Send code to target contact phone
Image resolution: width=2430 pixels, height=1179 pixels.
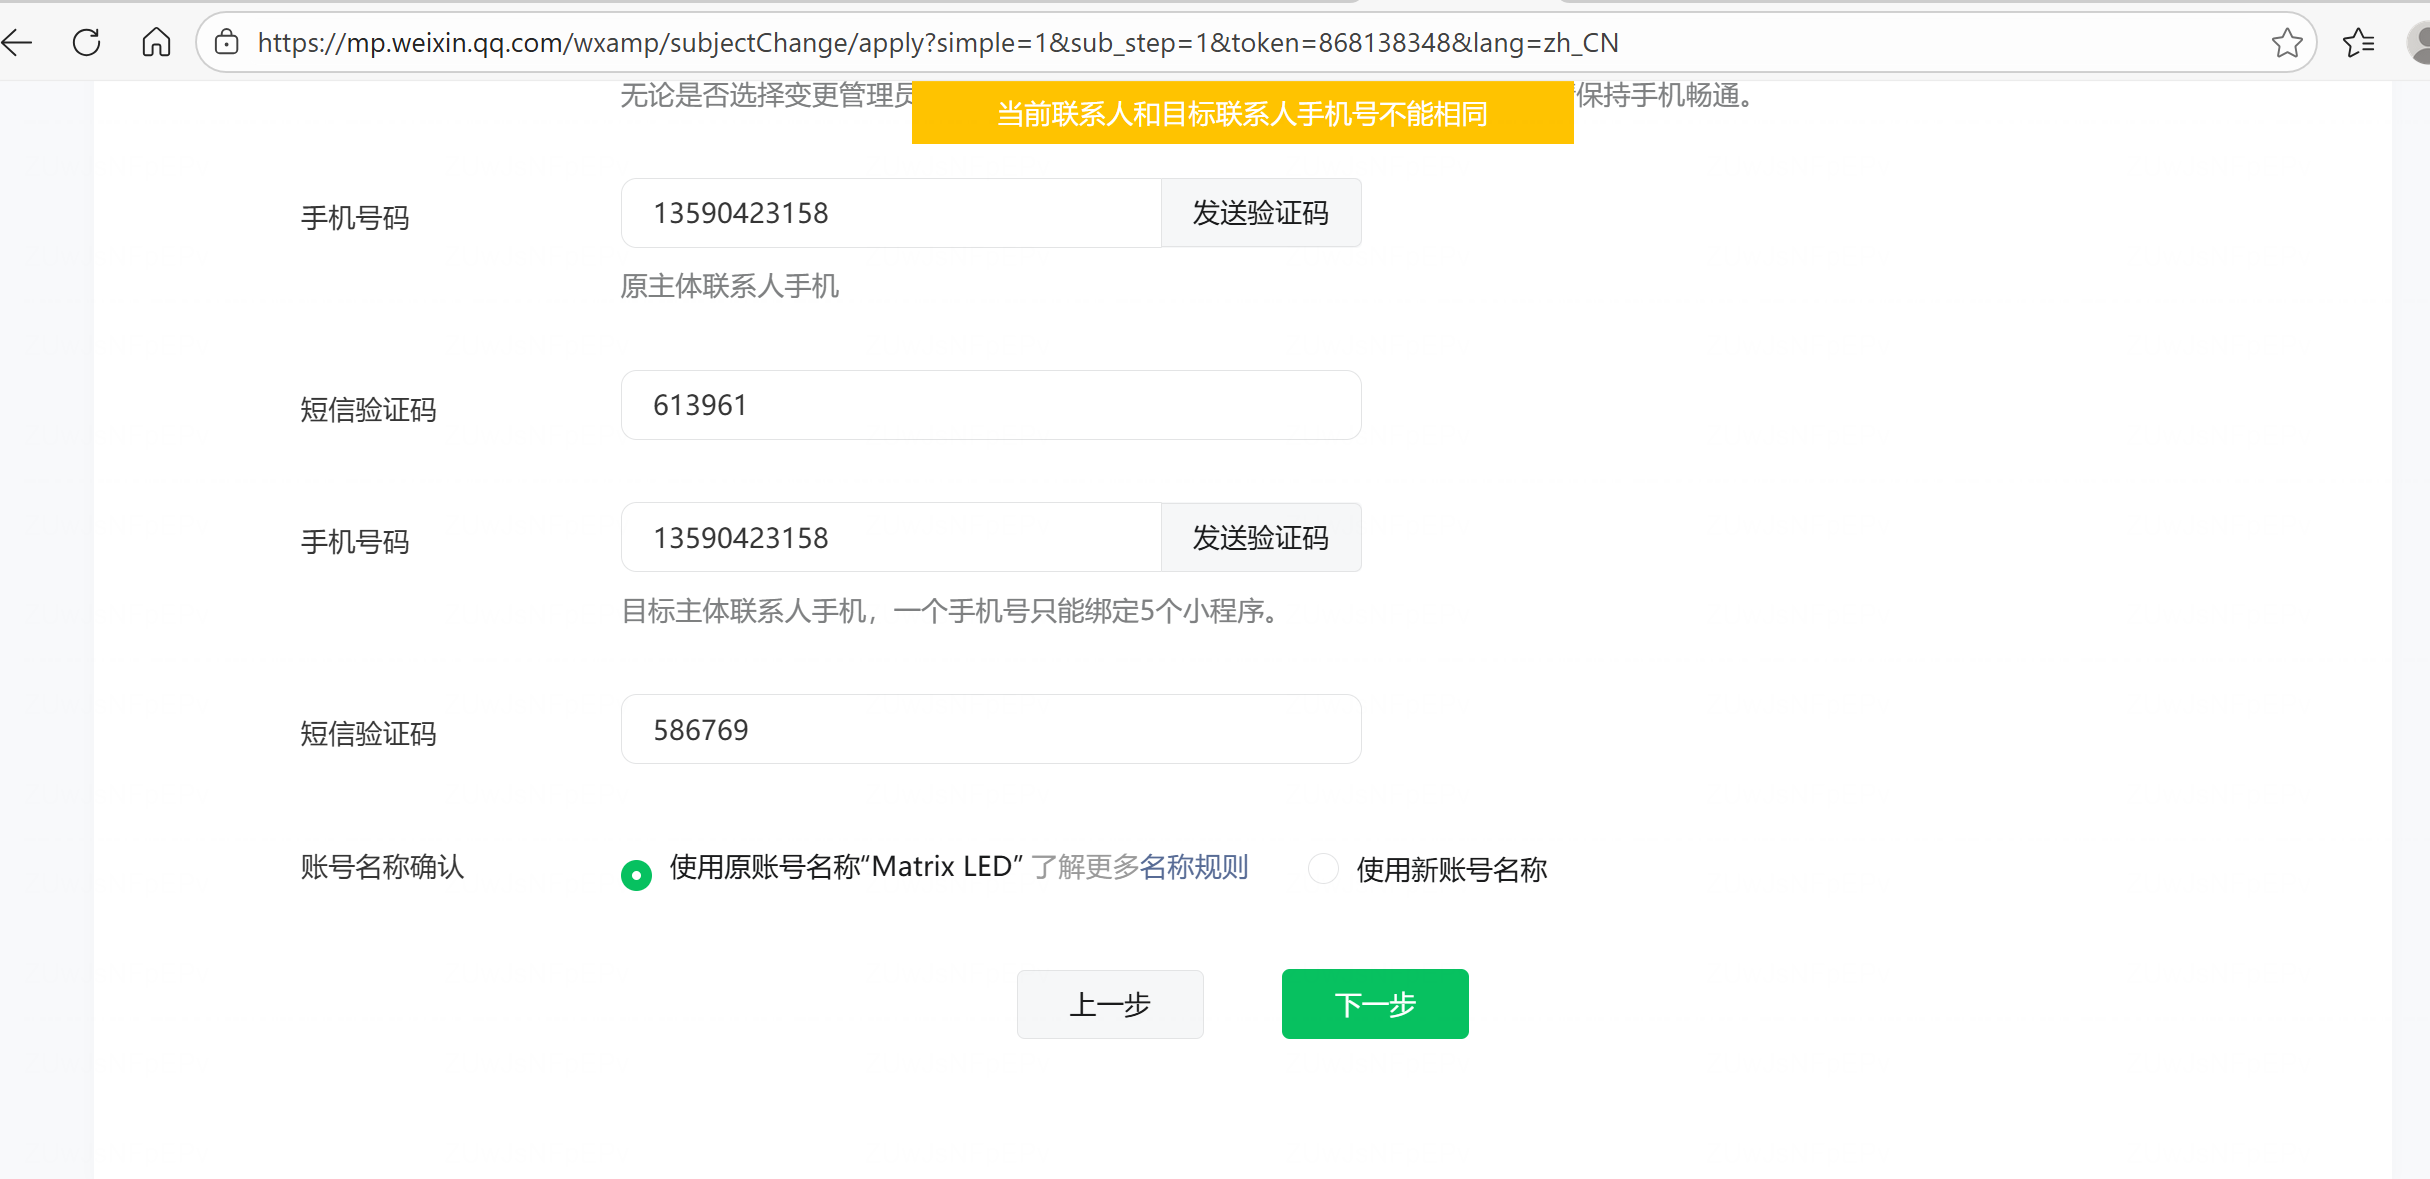click(x=1260, y=538)
